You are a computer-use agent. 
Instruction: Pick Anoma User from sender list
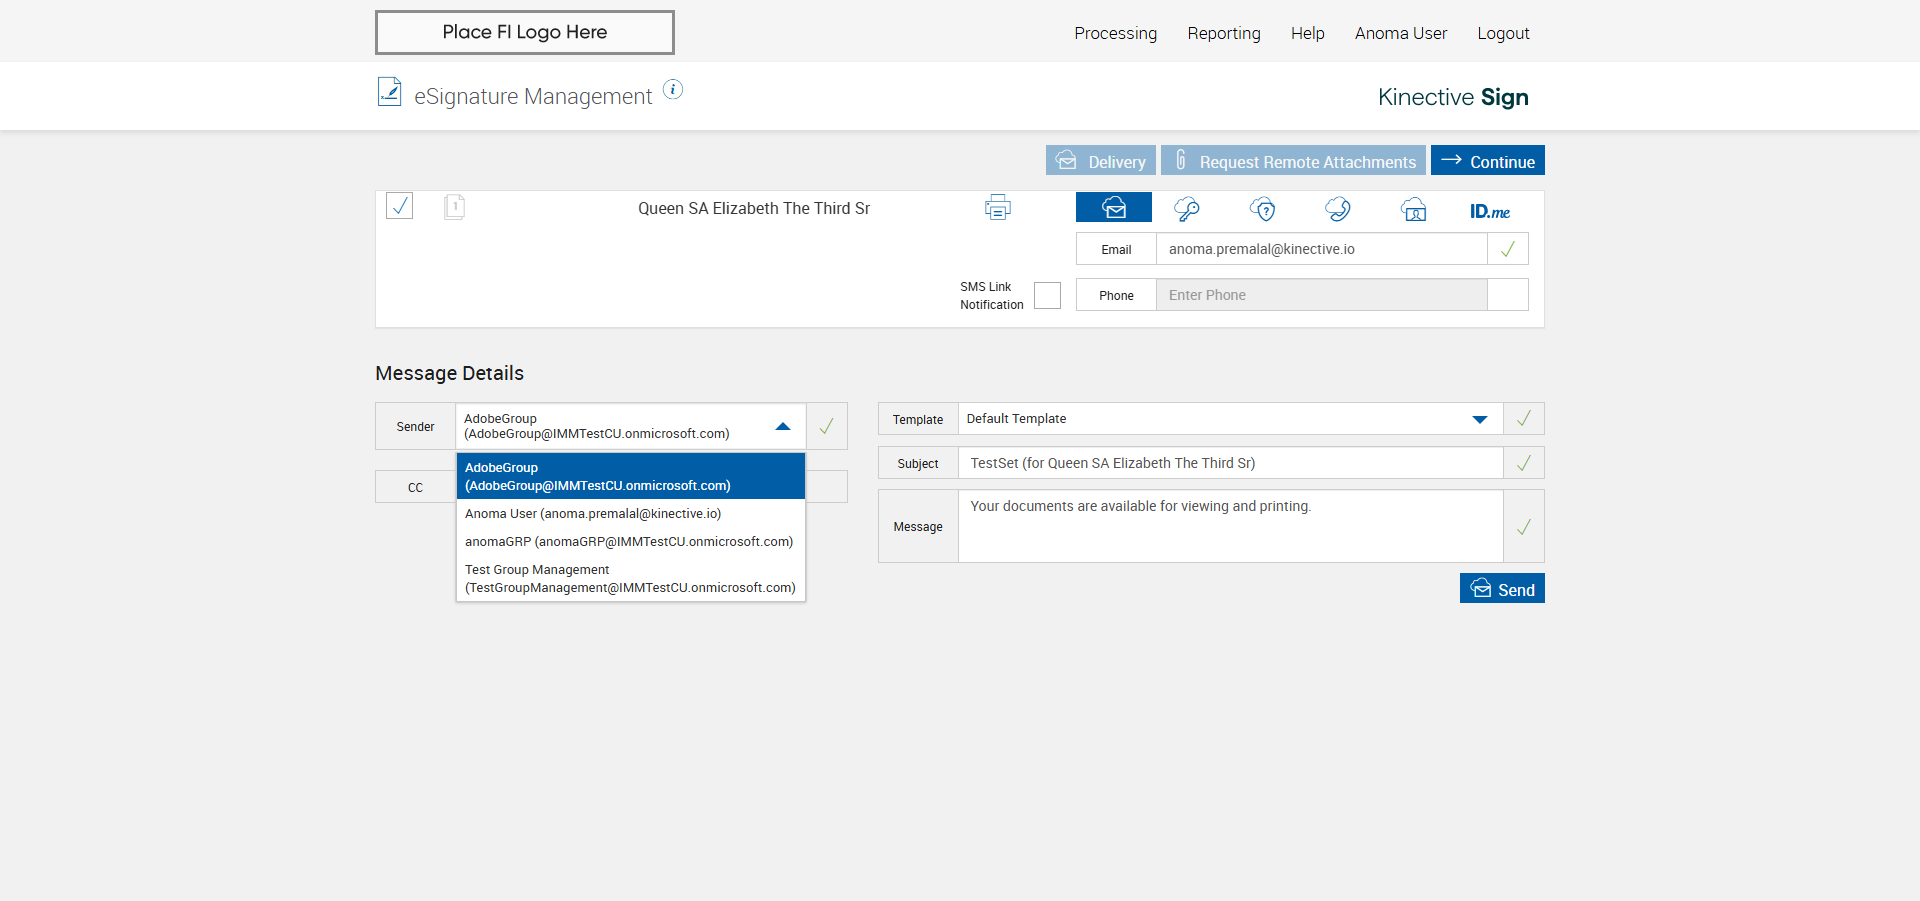[x=593, y=514]
